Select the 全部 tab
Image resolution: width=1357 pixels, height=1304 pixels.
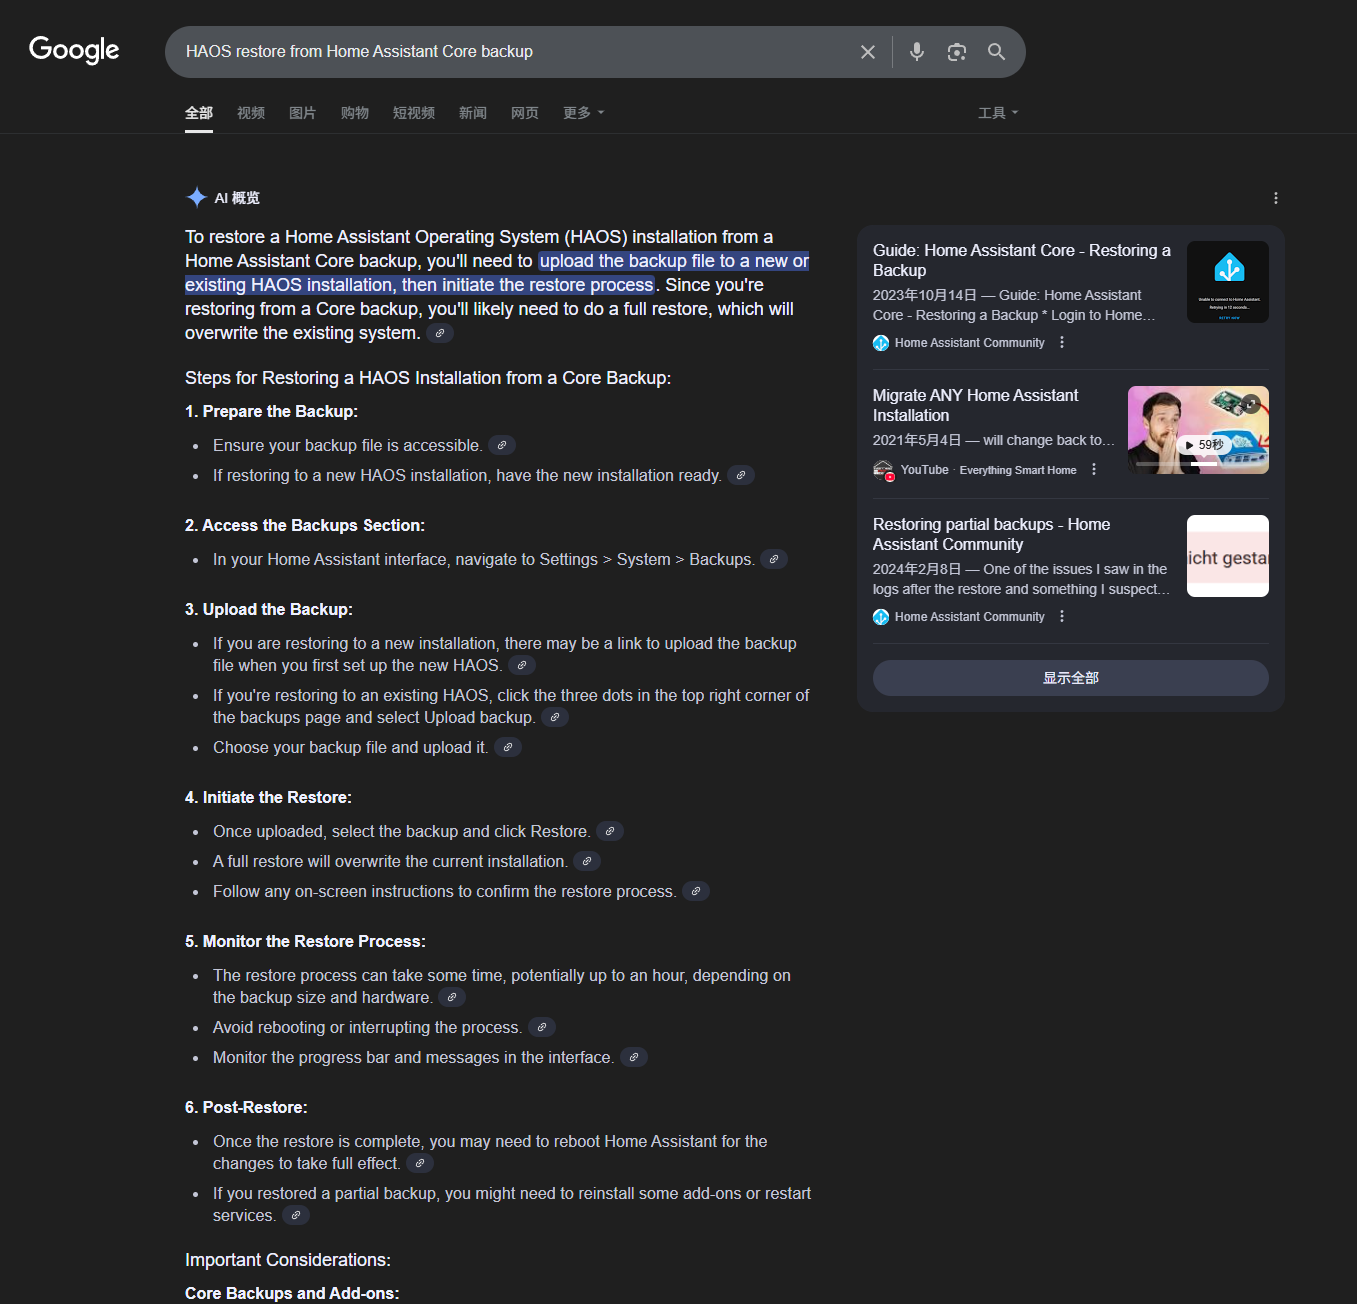tap(199, 113)
